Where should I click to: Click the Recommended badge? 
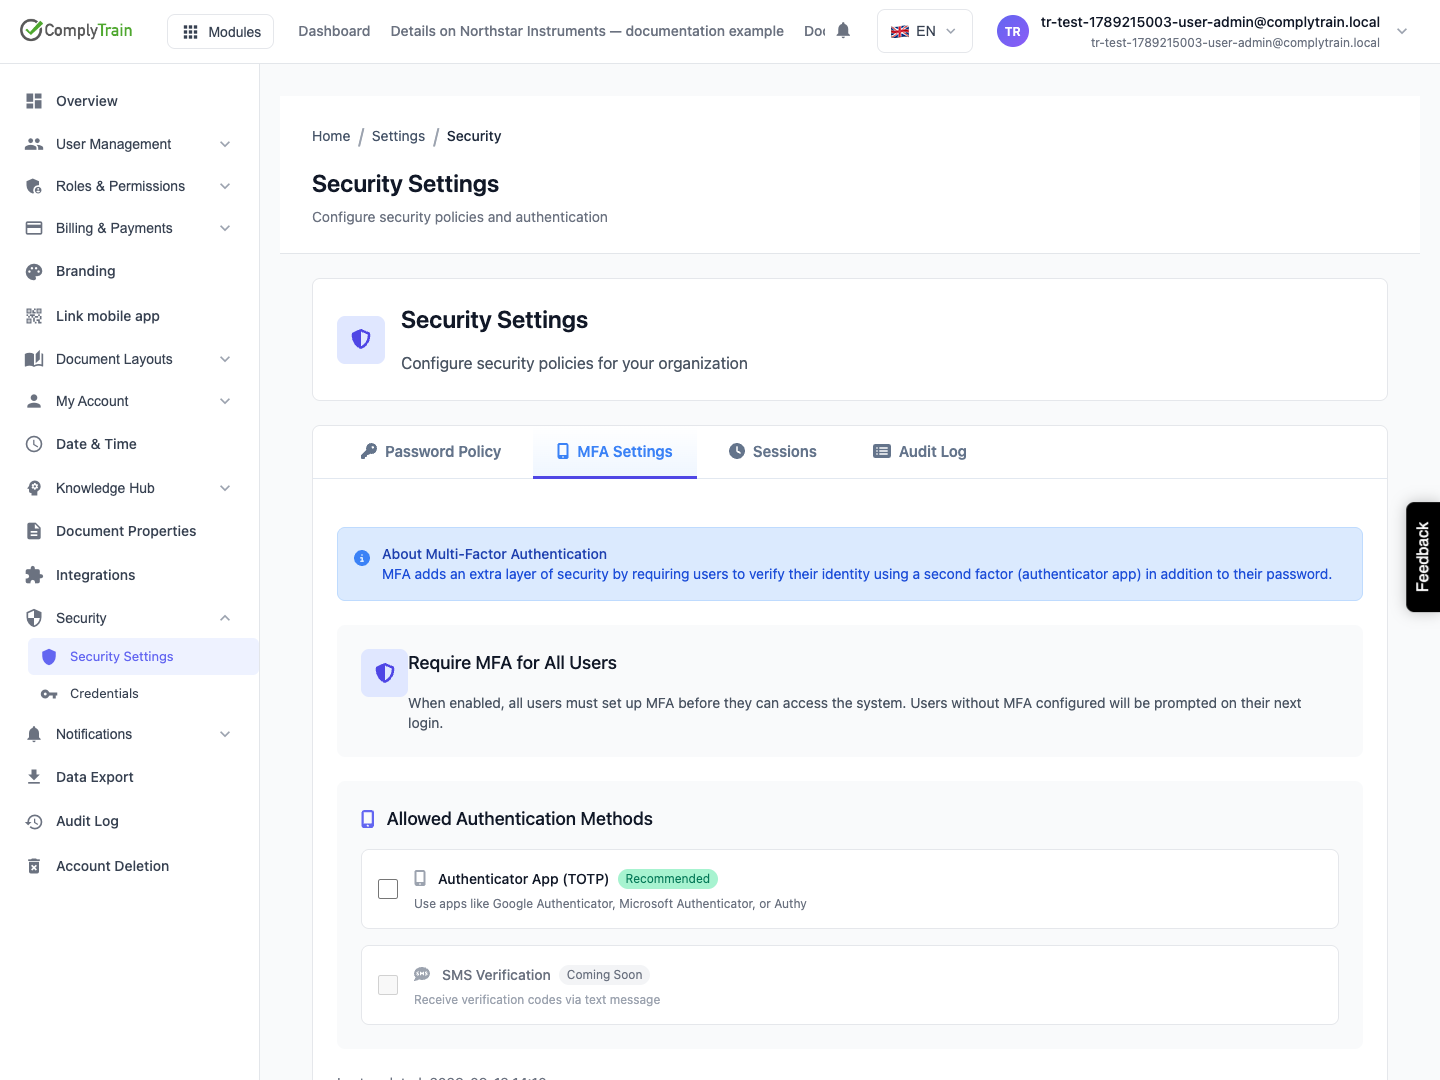pyautogui.click(x=668, y=879)
